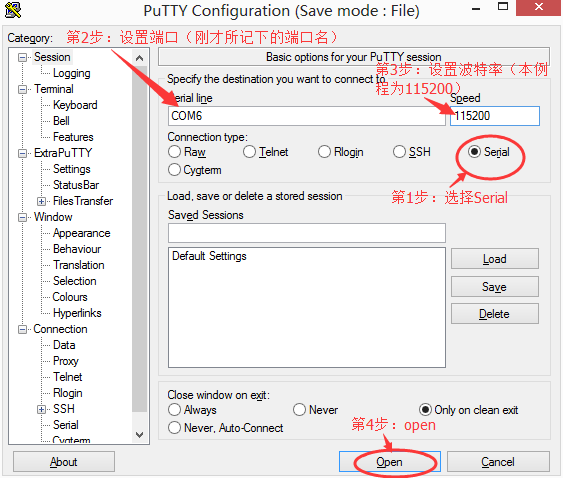563x478 pixels.
Task: Collapse the Session tree node
Action: pos(22,57)
